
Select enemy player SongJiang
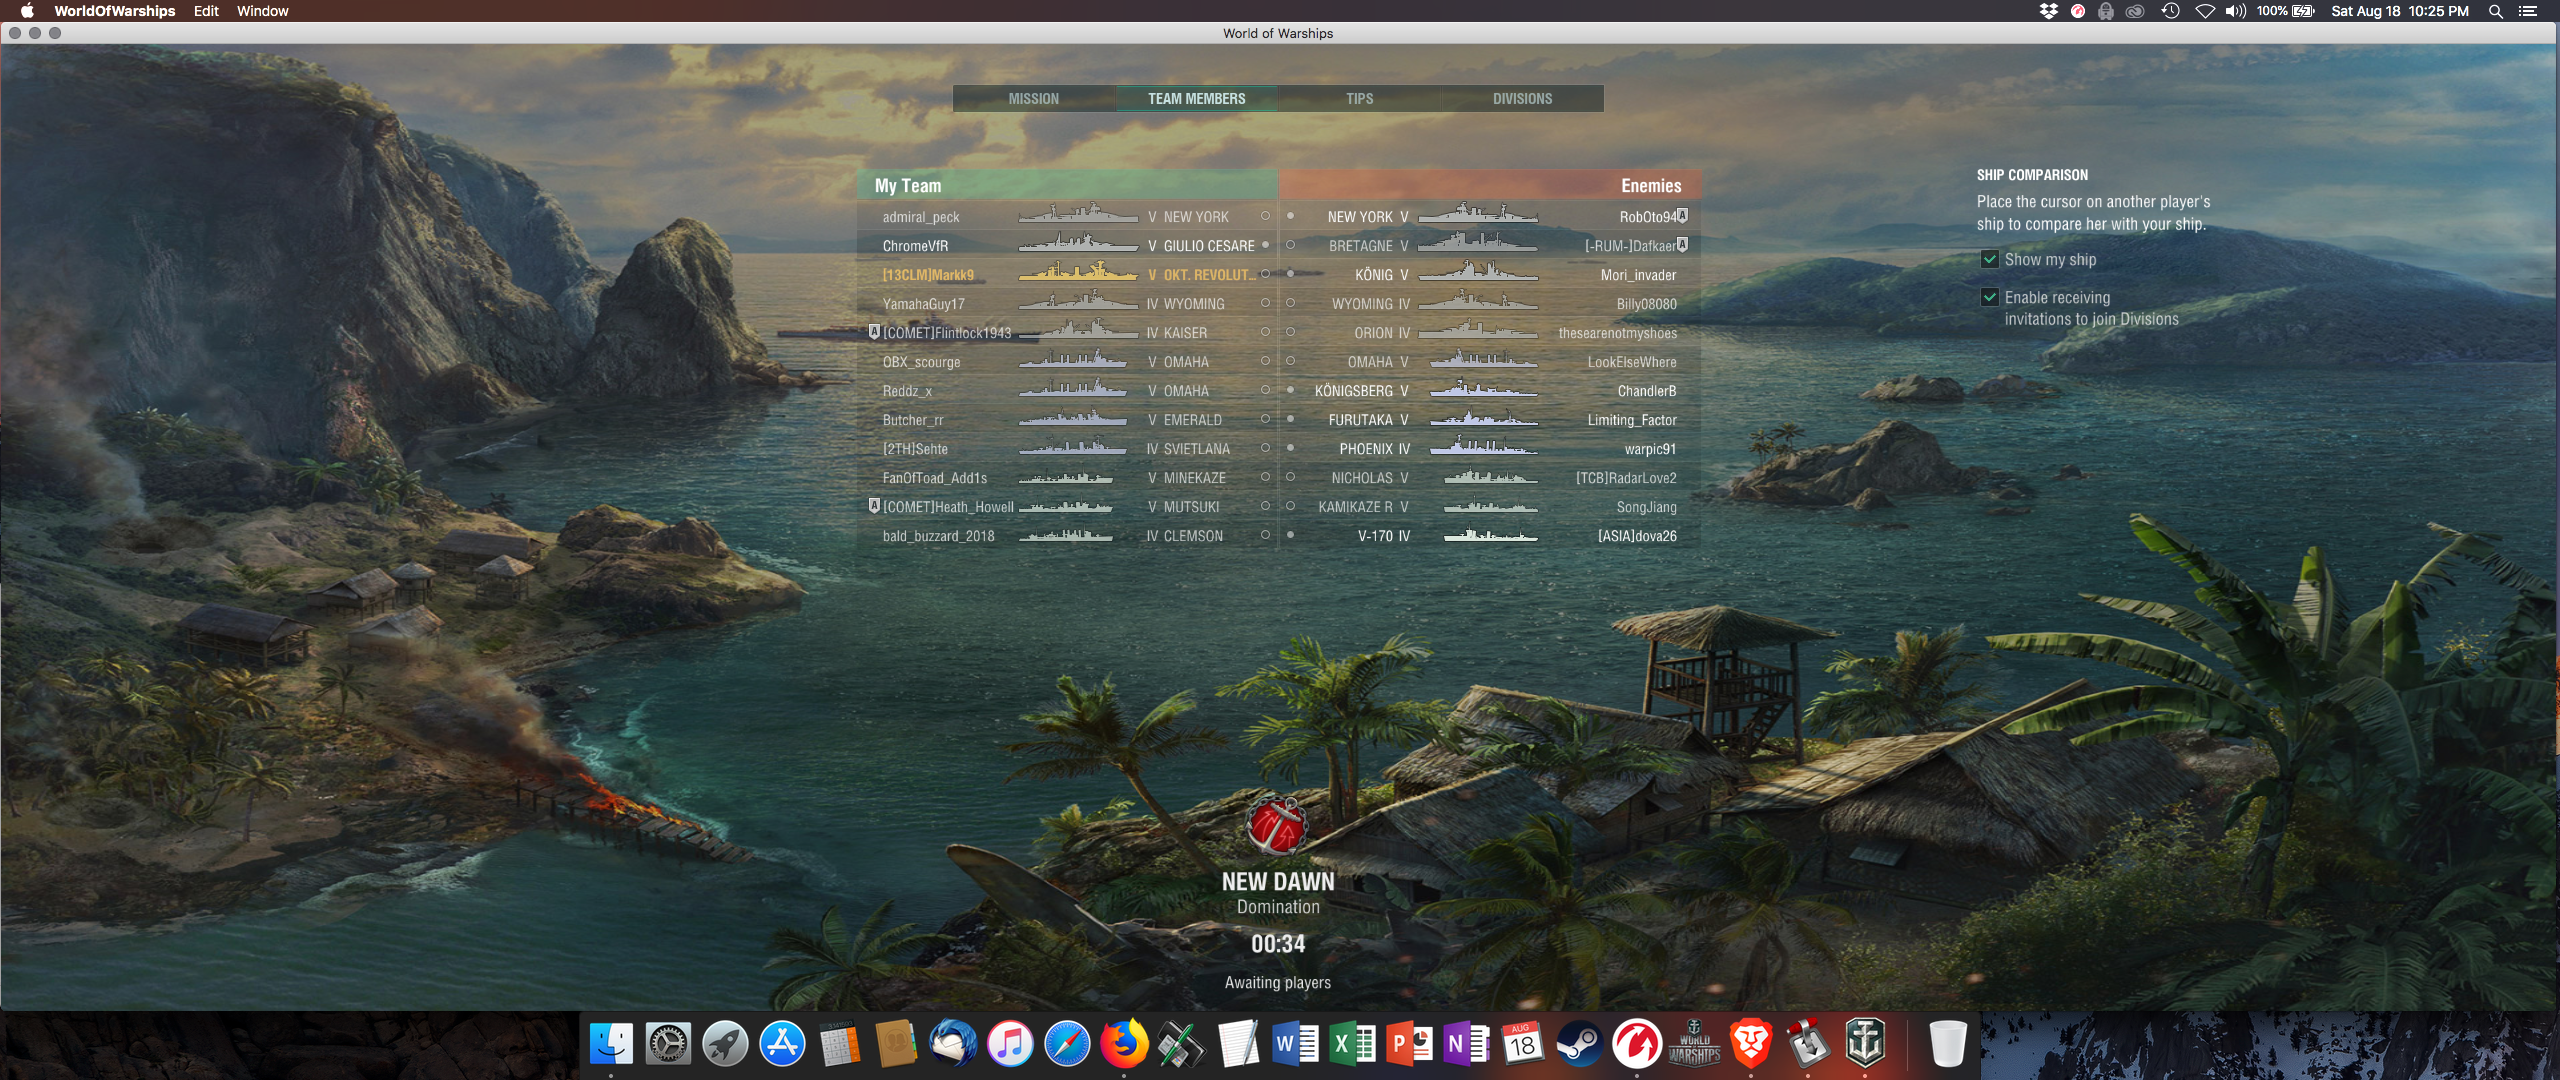[1646, 507]
